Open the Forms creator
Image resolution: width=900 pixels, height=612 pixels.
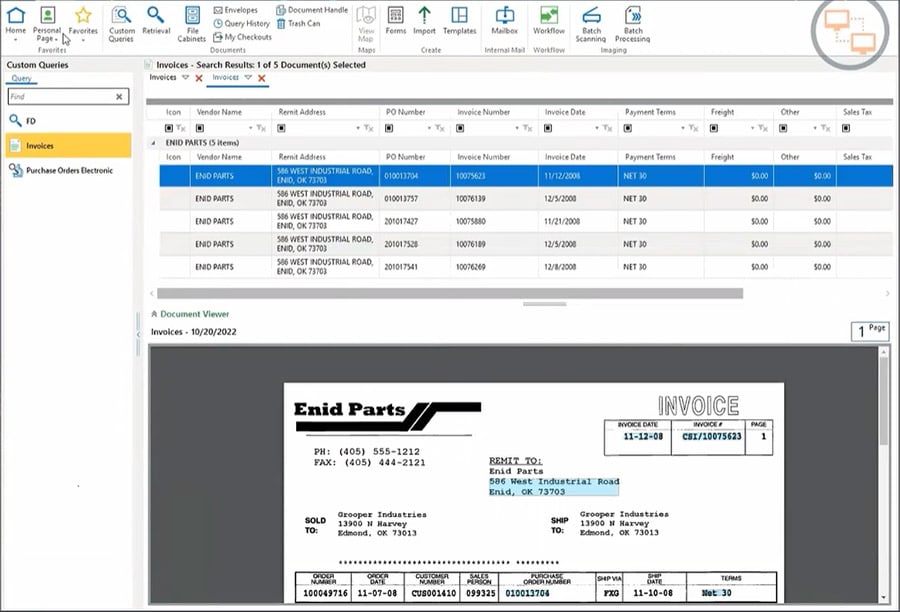396,20
